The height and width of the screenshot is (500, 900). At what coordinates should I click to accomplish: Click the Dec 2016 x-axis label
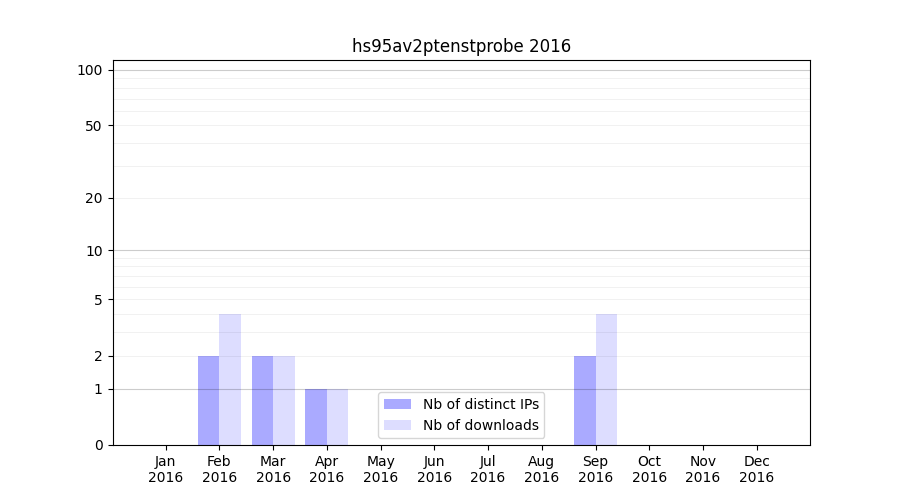click(x=756, y=469)
